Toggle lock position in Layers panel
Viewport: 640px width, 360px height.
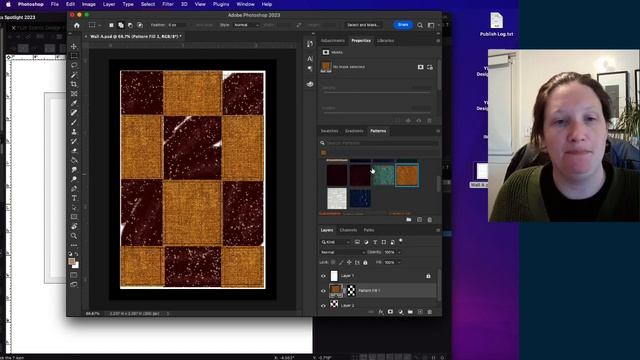[349, 262]
